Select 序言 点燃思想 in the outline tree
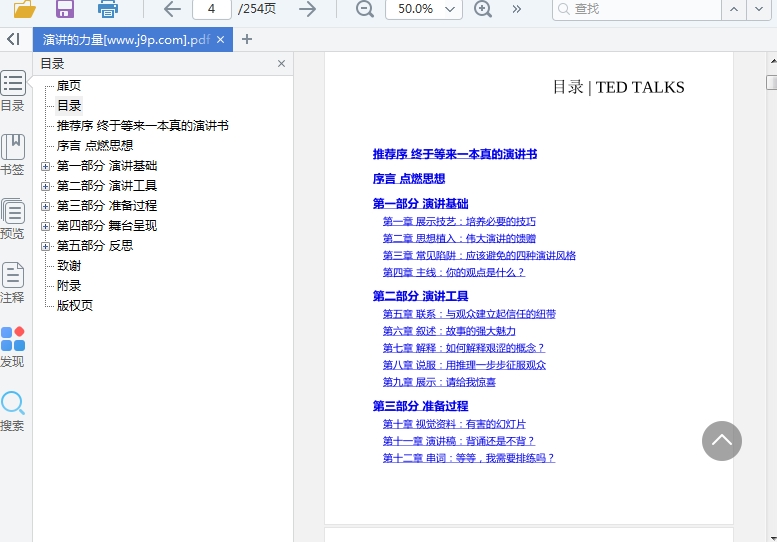Viewport: 777px width, 542px height. 95,146
